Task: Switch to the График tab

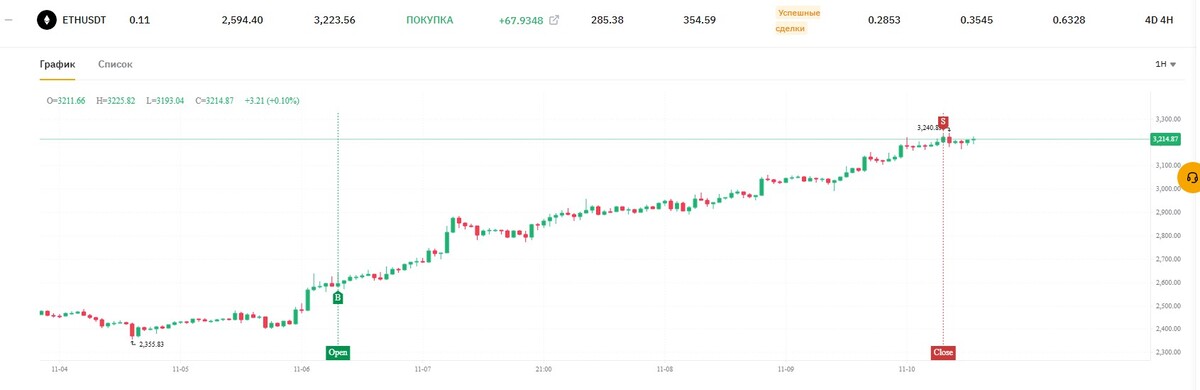Action: pos(57,64)
